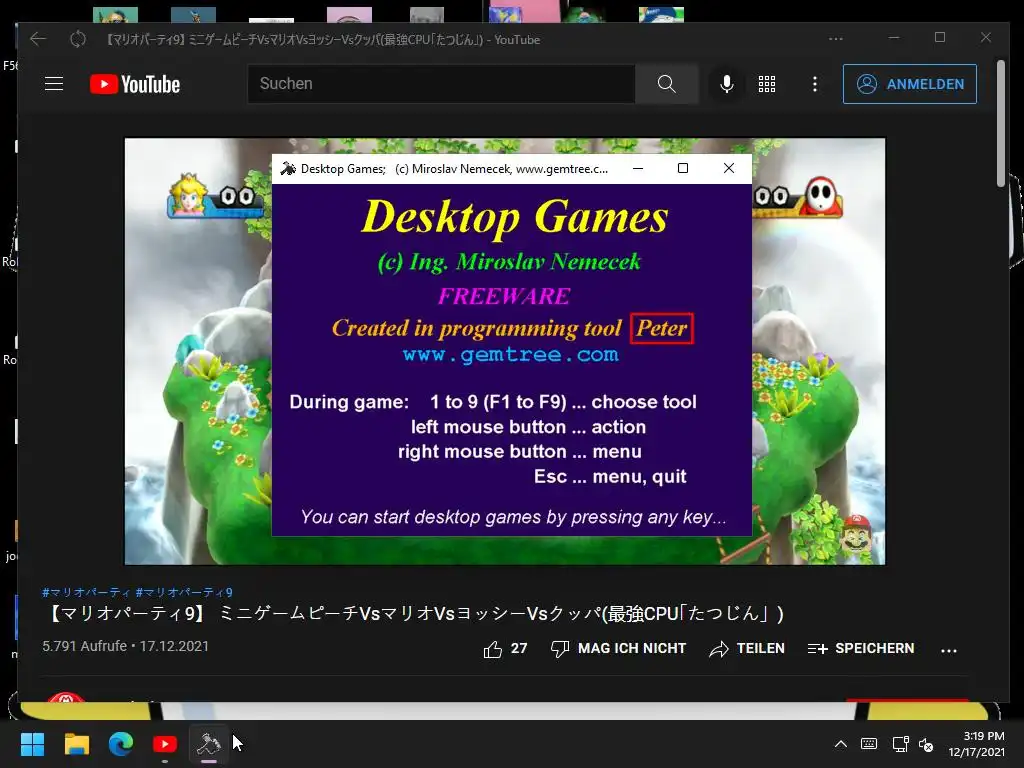Open the clock showing 3:19 PM
Screen dimensions: 1024x768
976,744
